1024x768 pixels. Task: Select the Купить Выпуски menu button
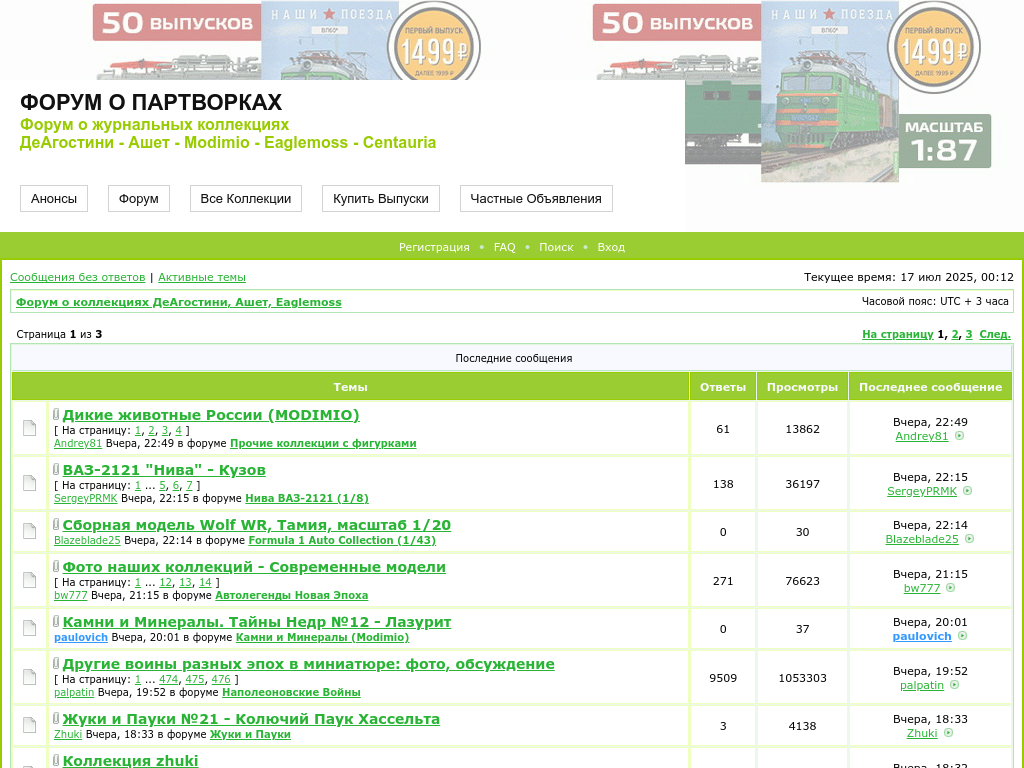pos(381,198)
